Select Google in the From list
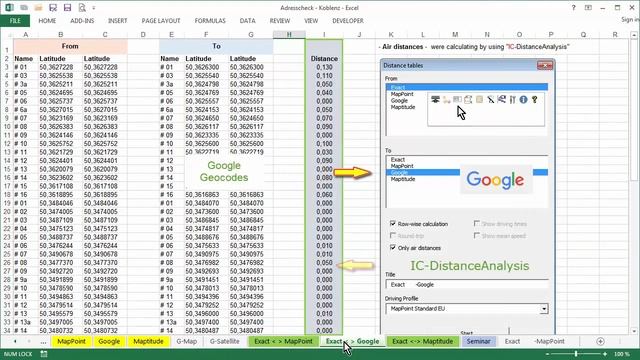 [x=399, y=100]
